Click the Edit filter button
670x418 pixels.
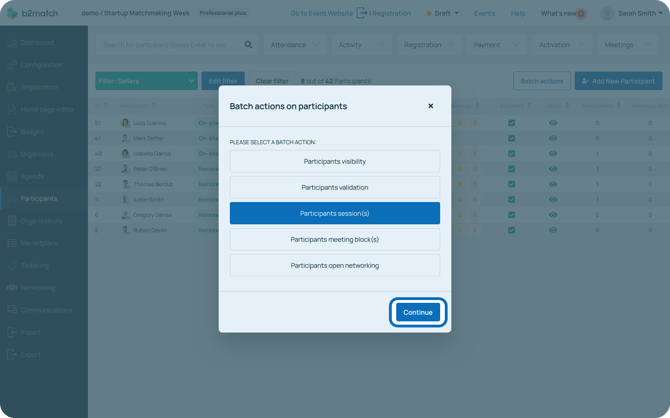coord(223,81)
